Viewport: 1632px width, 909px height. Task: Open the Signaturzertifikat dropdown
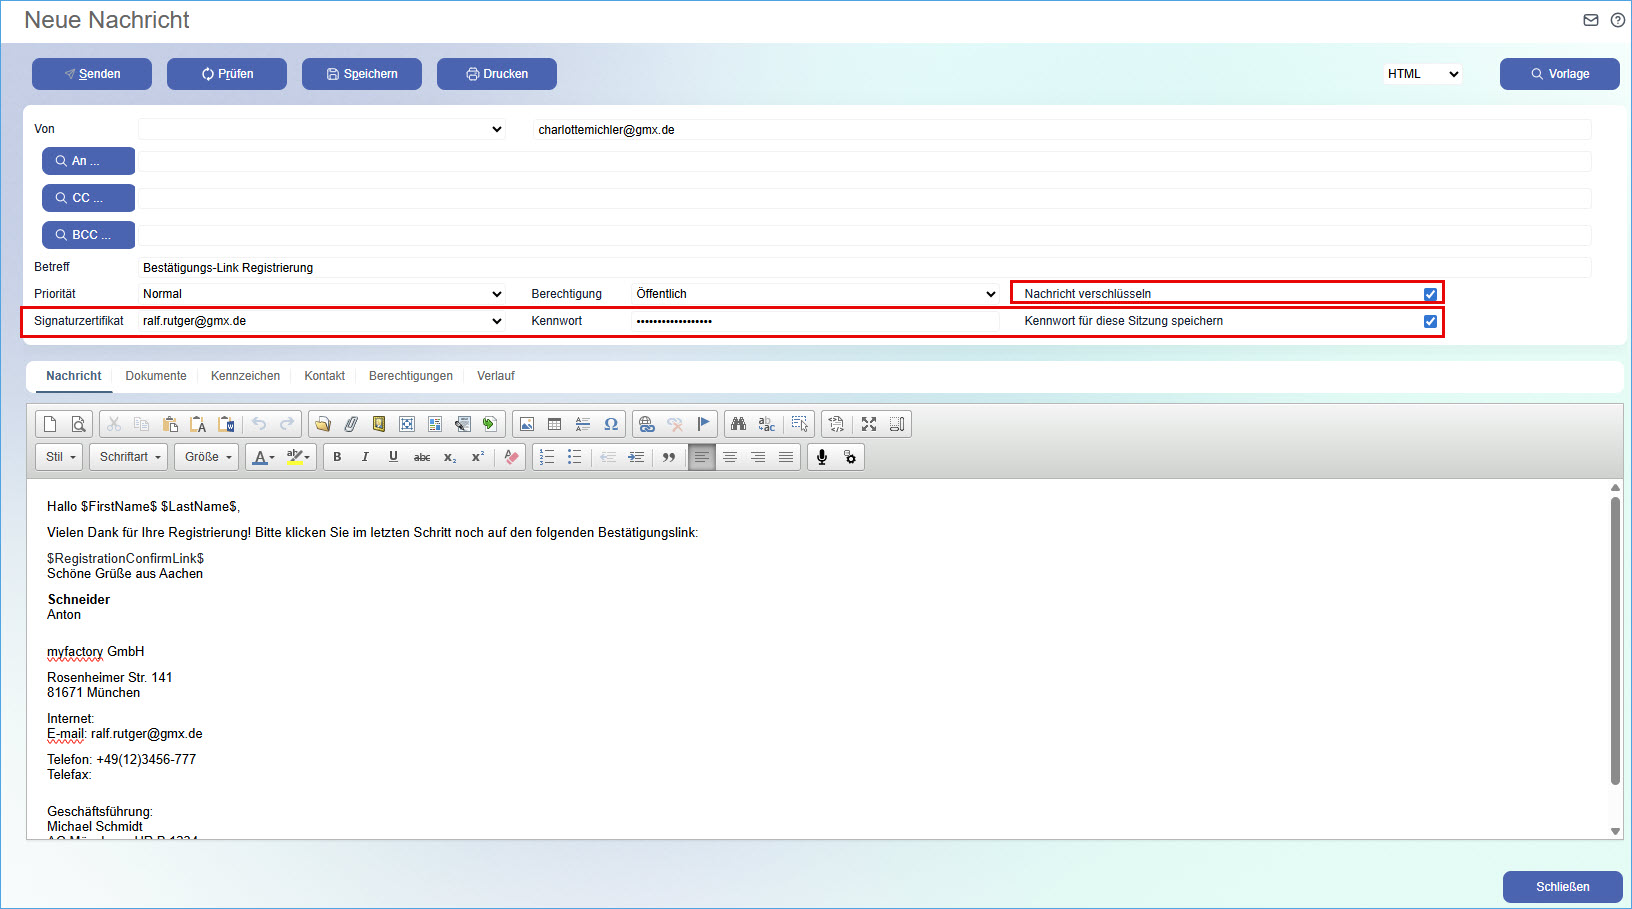[x=322, y=321]
